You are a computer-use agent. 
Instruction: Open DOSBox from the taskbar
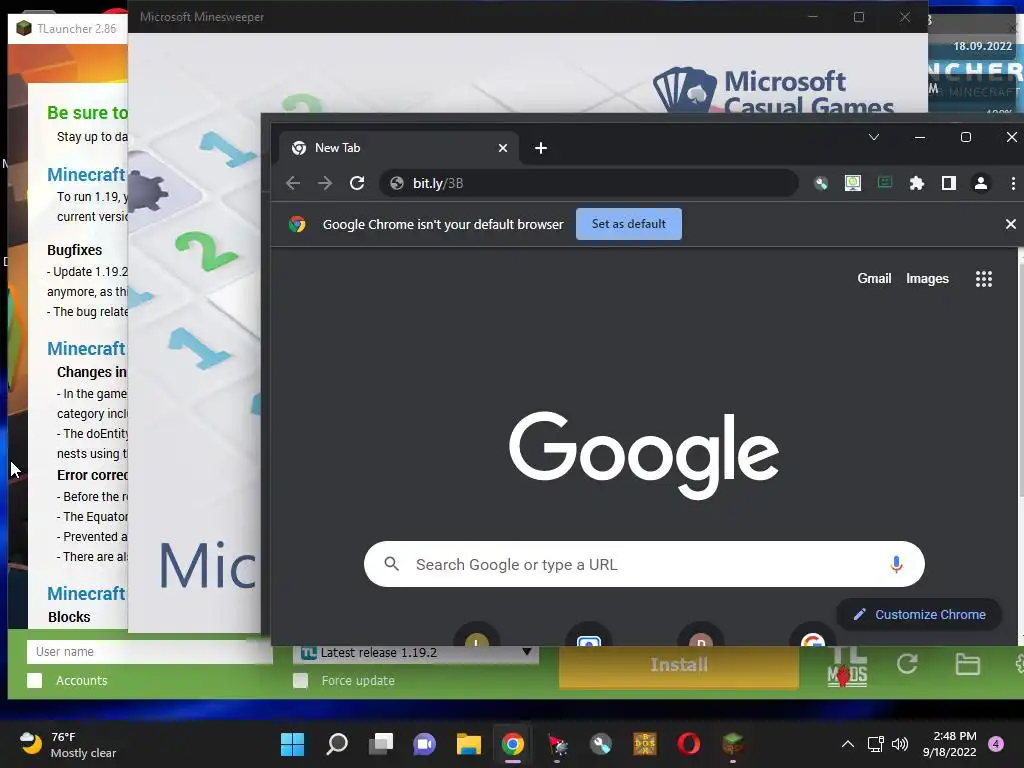(645, 744)
